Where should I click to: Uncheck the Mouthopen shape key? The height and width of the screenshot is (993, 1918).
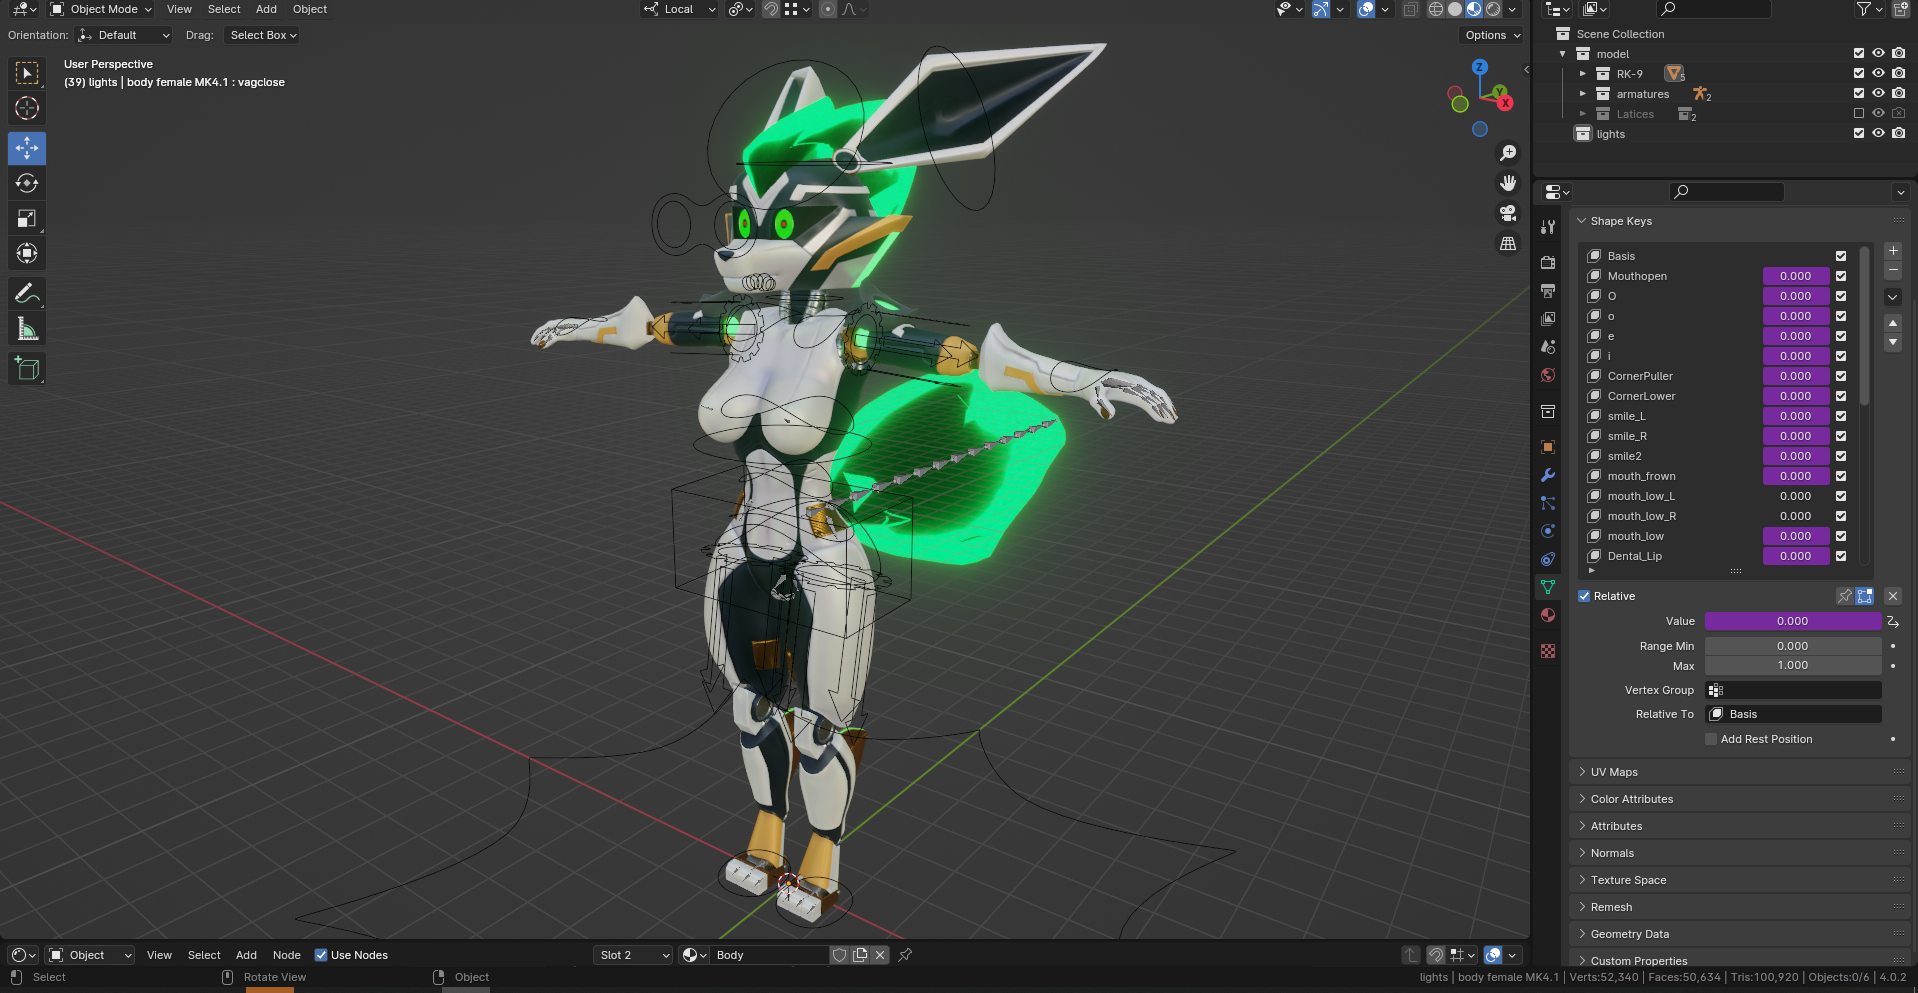tap(1841, 276)
